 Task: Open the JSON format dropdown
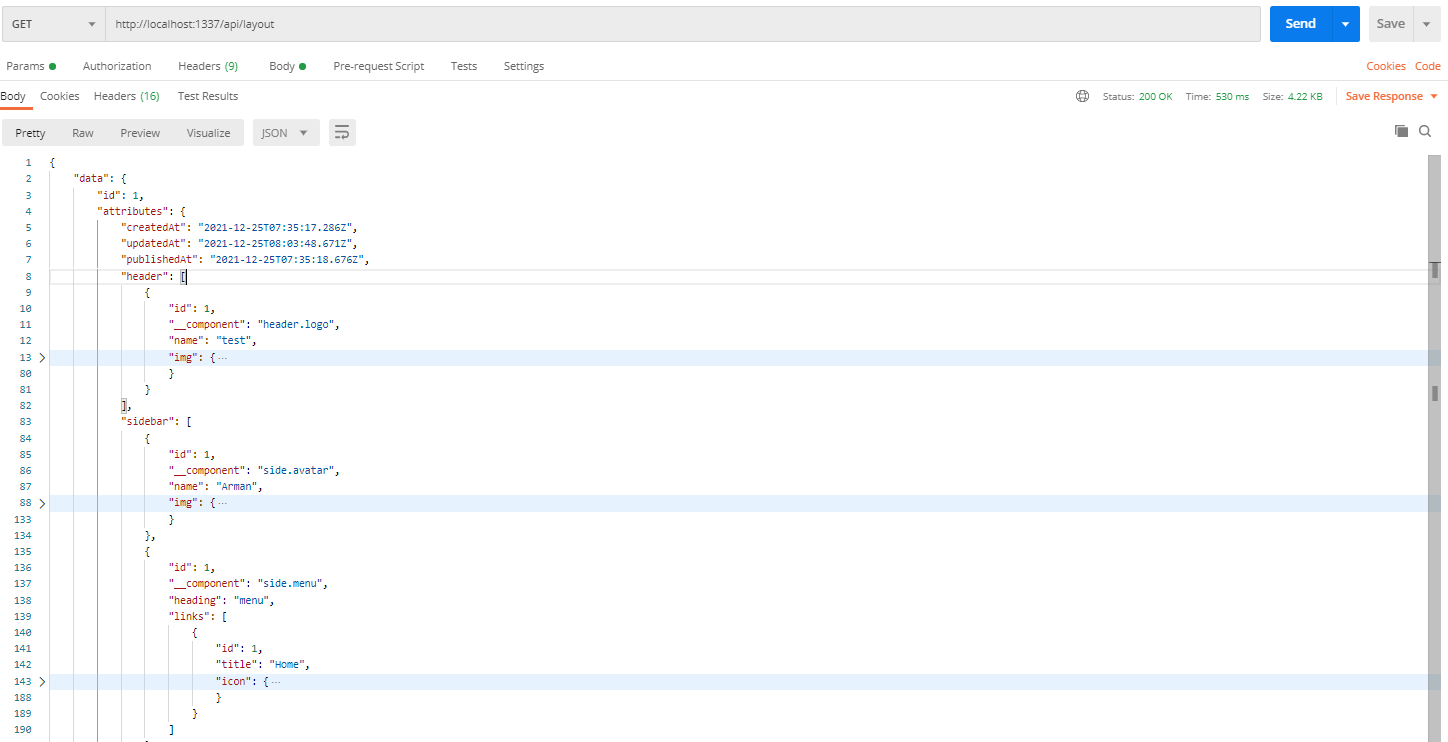coord(285,131)
